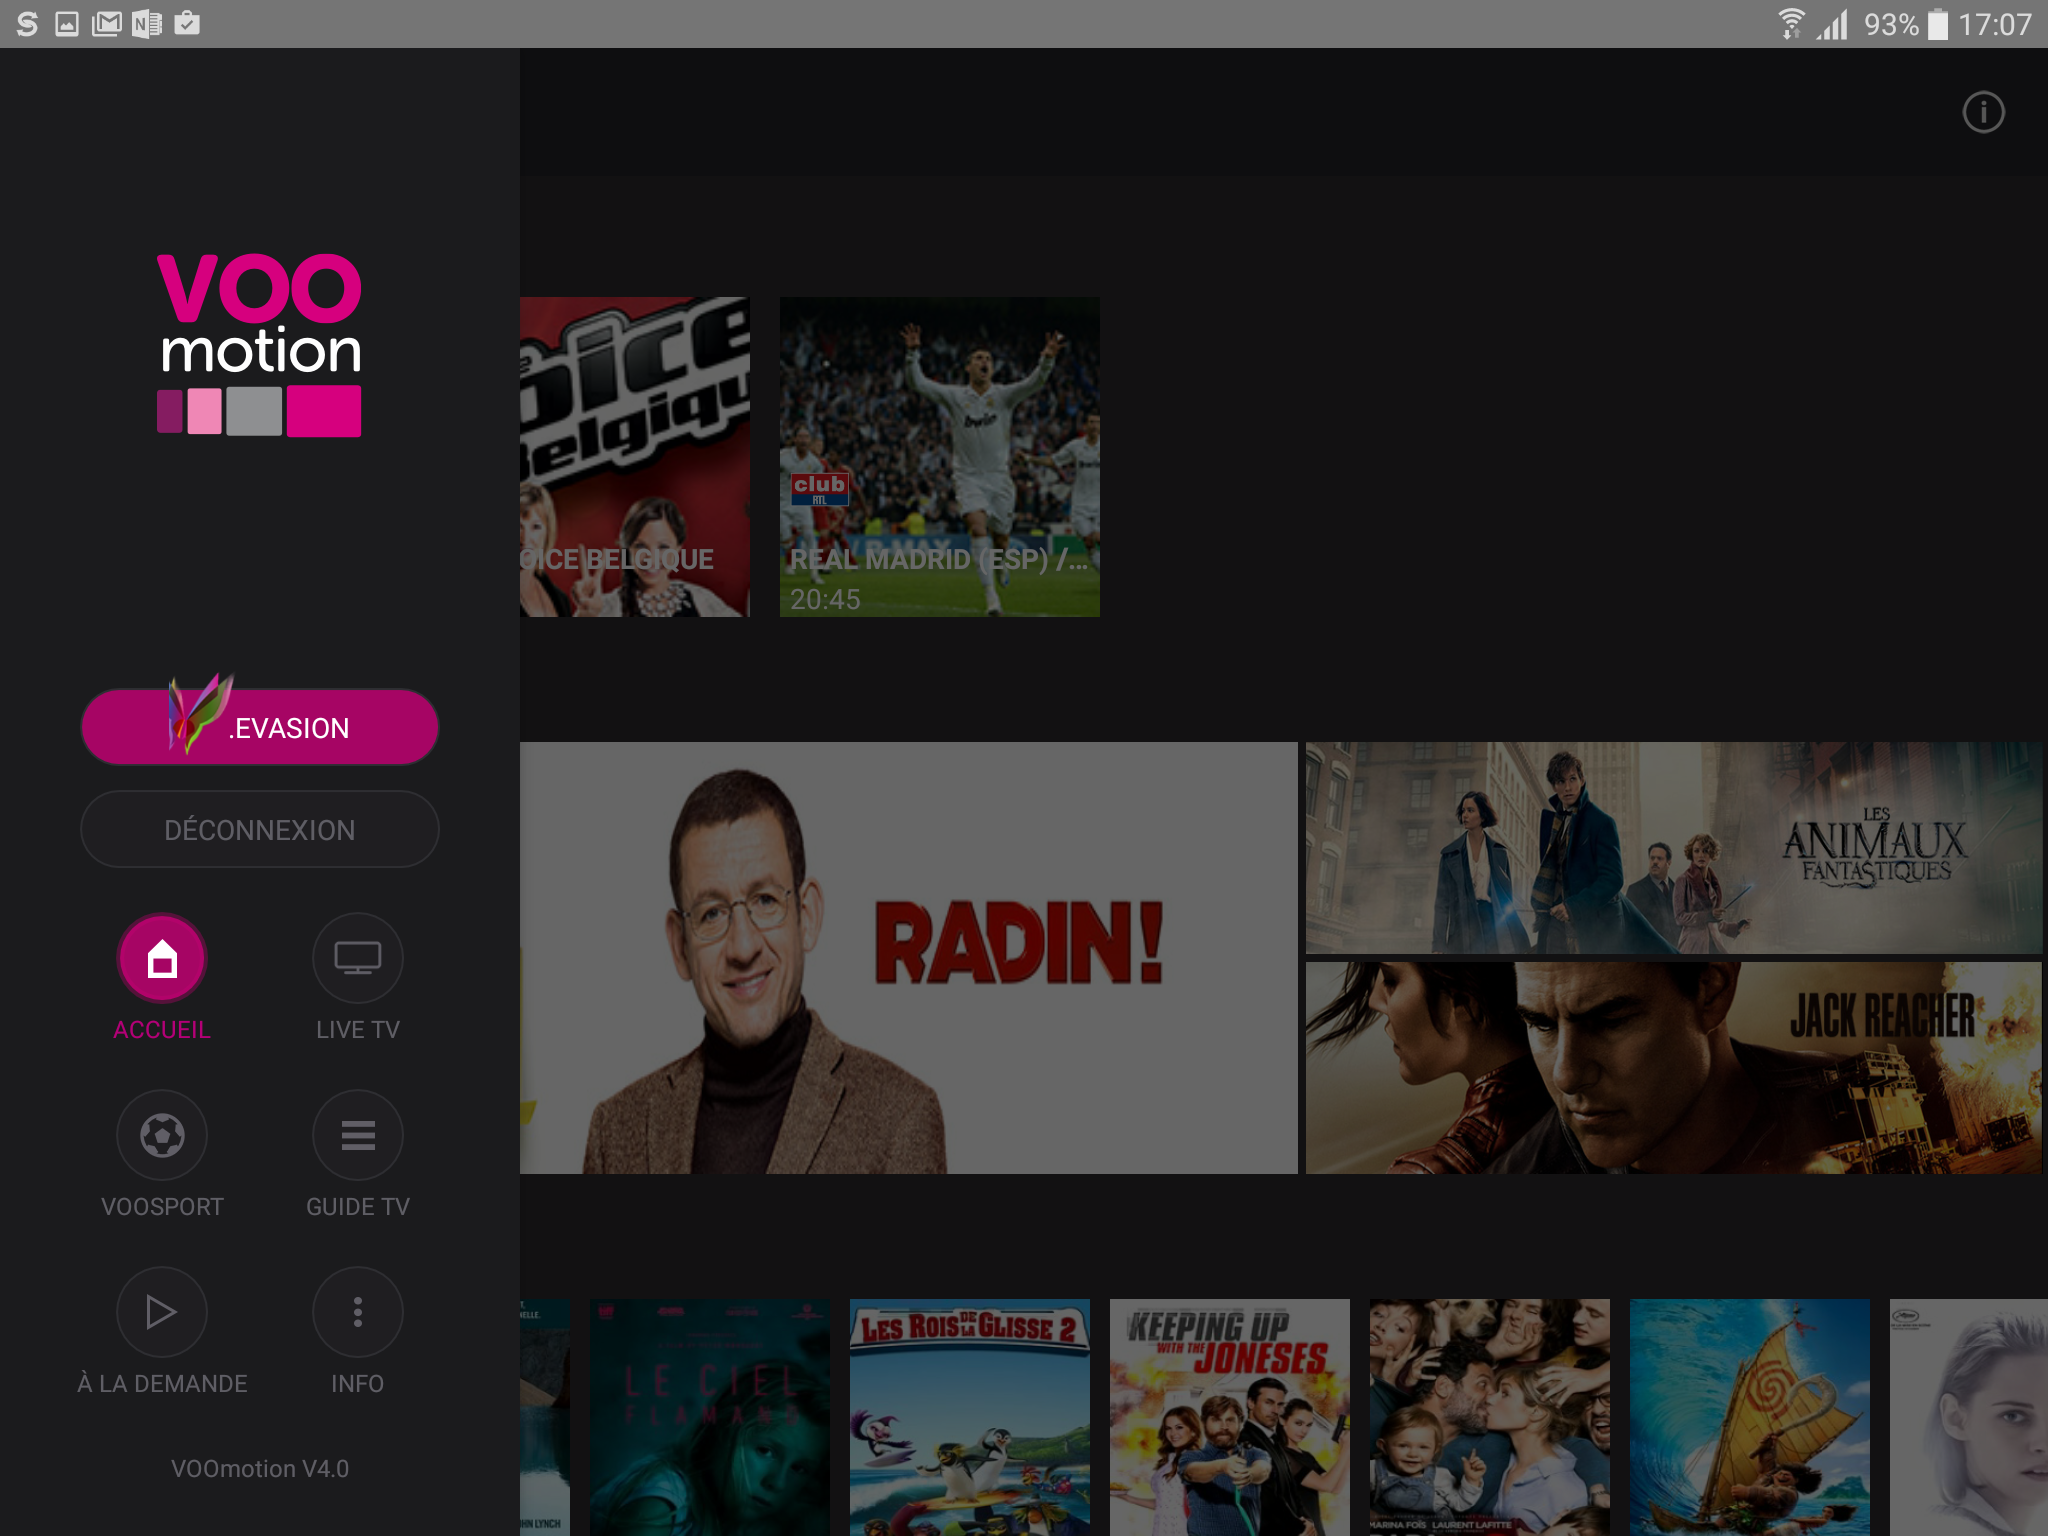The height and width of the screenshot is (1536, 2048).
Task: Tap the VOOmotion logo
Action: [x=260, y=345]
